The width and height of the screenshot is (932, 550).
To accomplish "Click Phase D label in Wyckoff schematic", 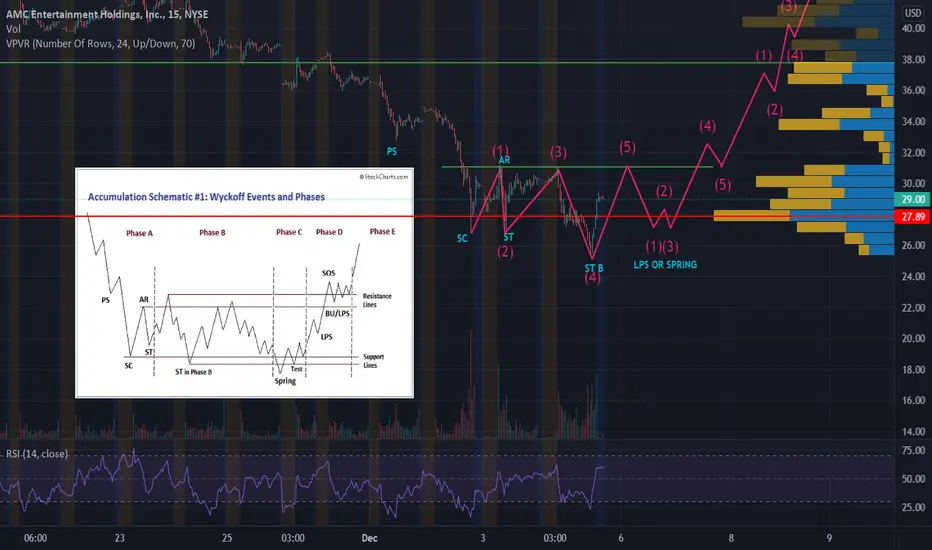I will pos(329,232).
